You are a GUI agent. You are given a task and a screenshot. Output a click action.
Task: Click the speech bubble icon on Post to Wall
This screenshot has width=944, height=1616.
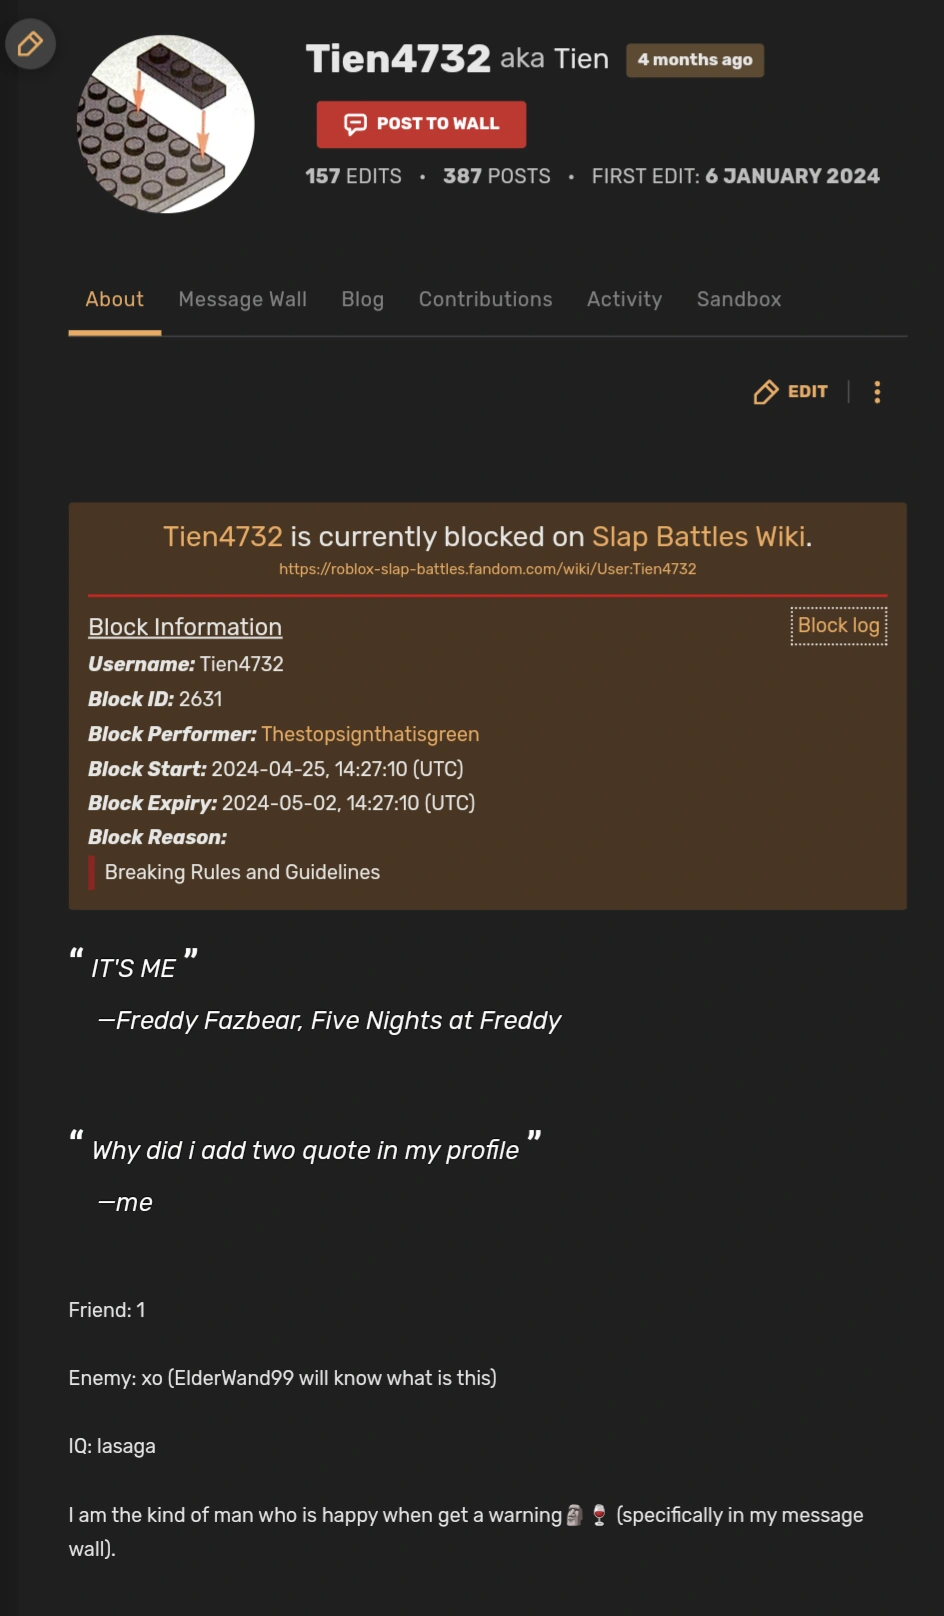355,124
